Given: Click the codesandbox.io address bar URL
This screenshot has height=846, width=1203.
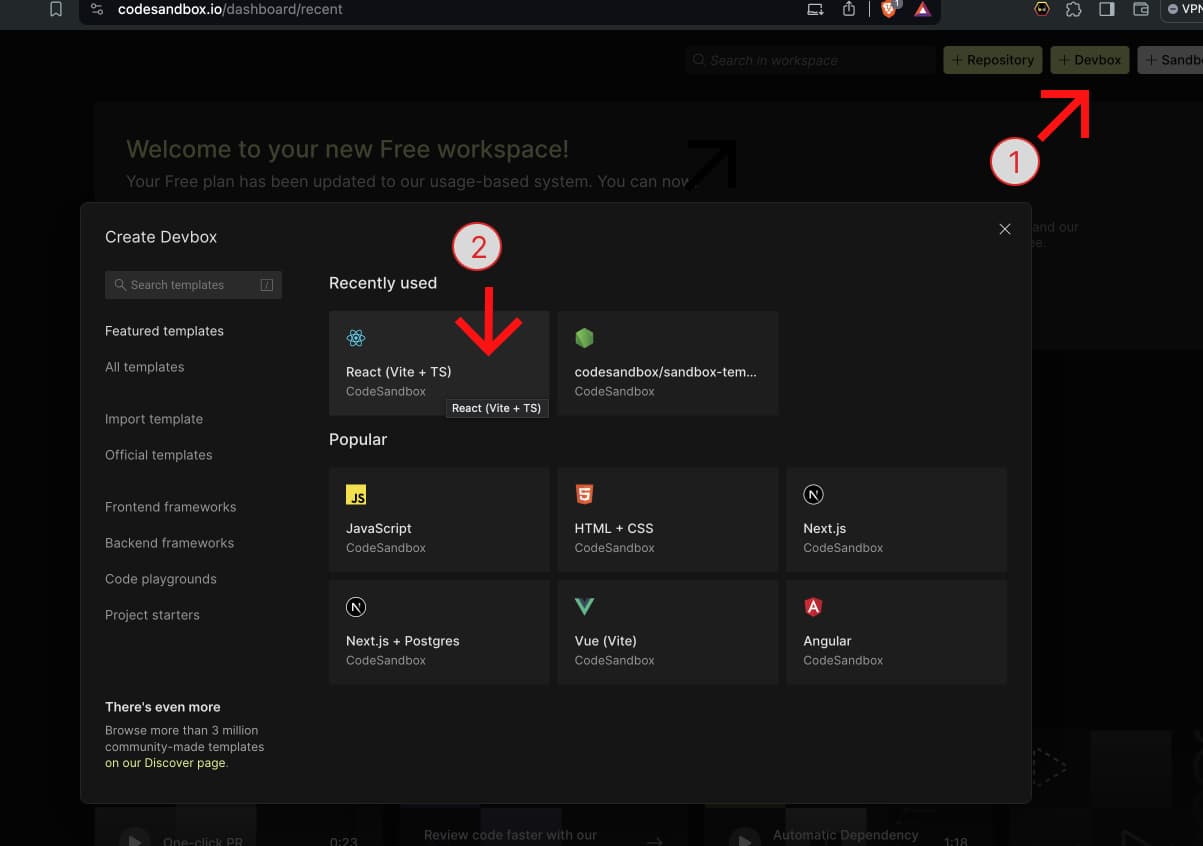Looking at the screenshot, I should [x=230, y=9].
